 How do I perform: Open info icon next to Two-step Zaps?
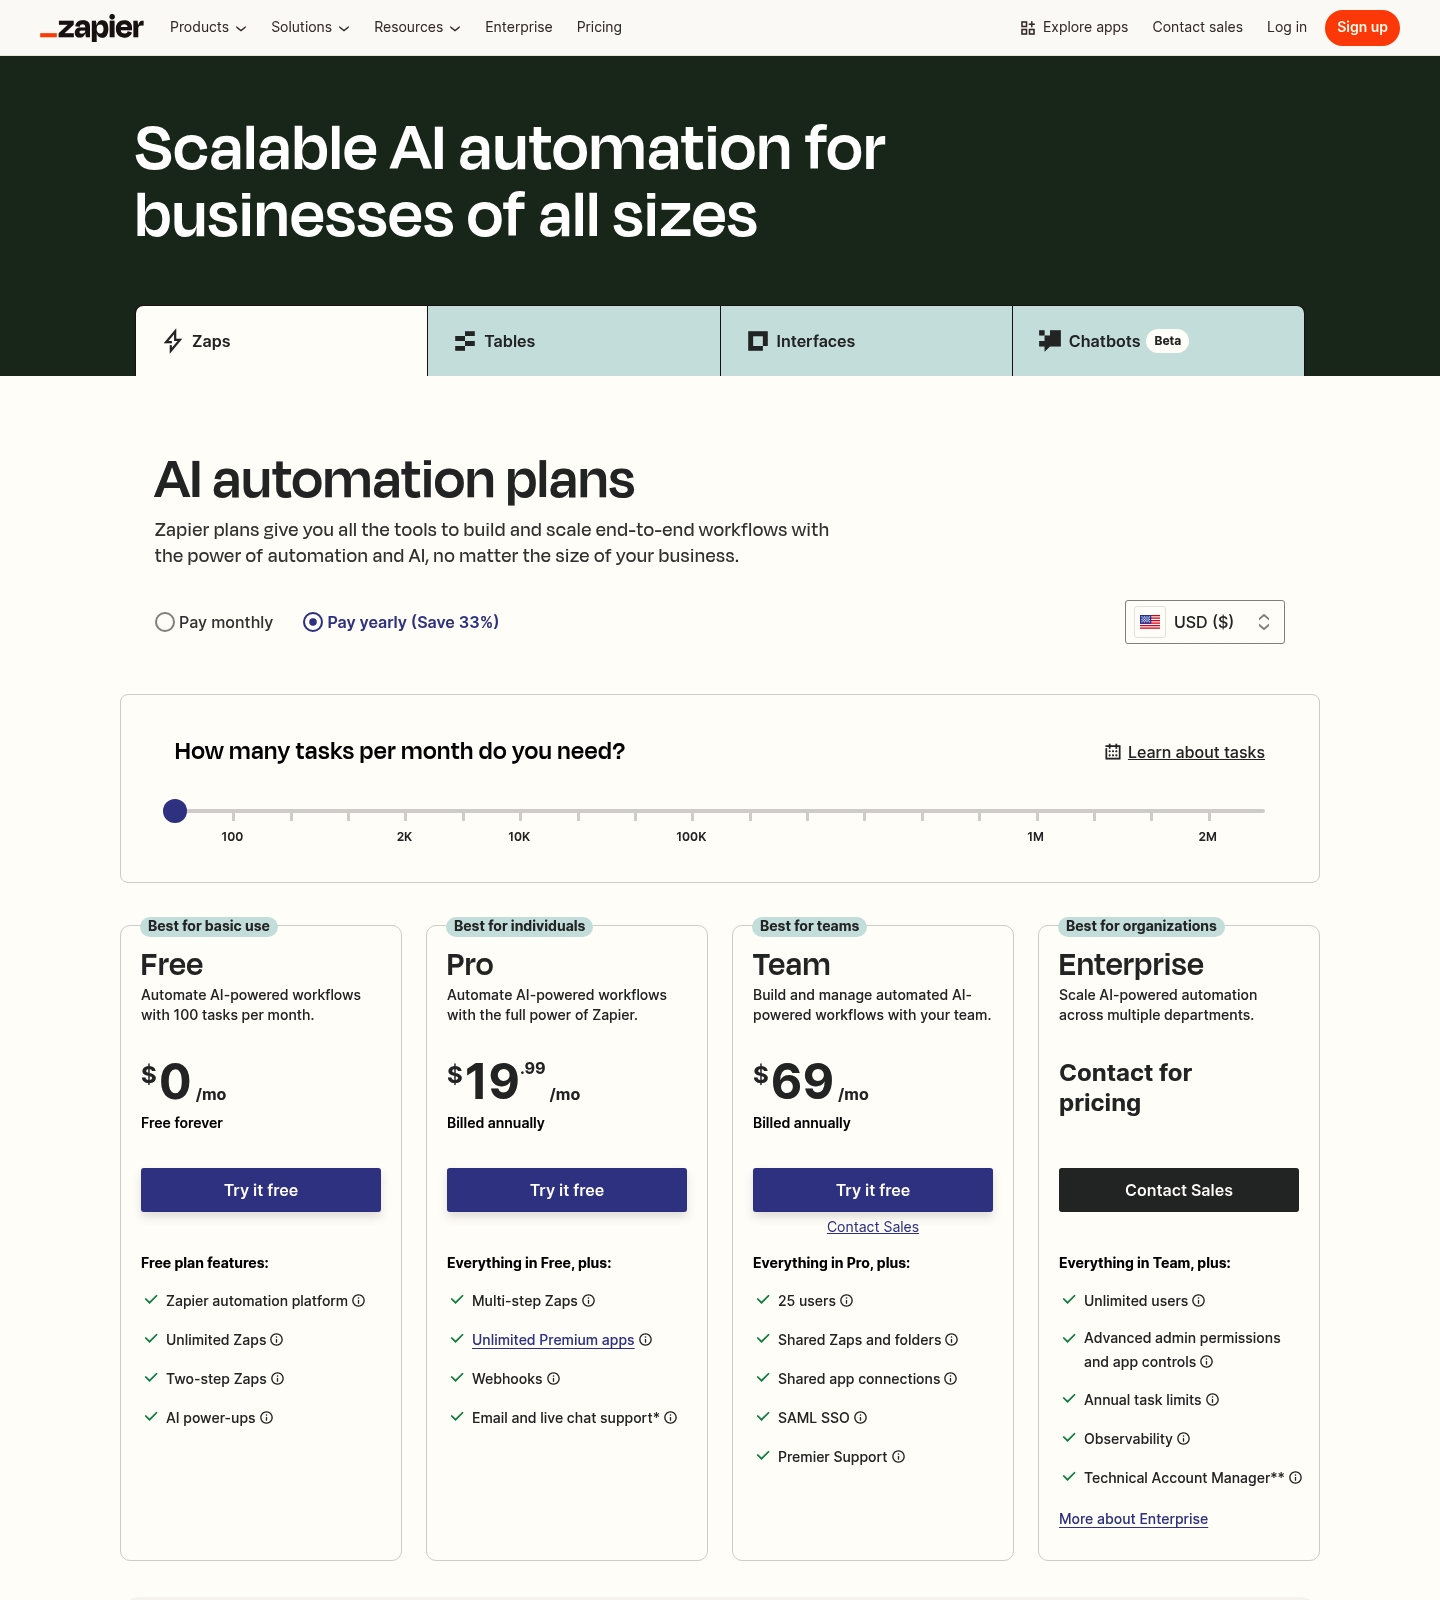point(278,1379)
